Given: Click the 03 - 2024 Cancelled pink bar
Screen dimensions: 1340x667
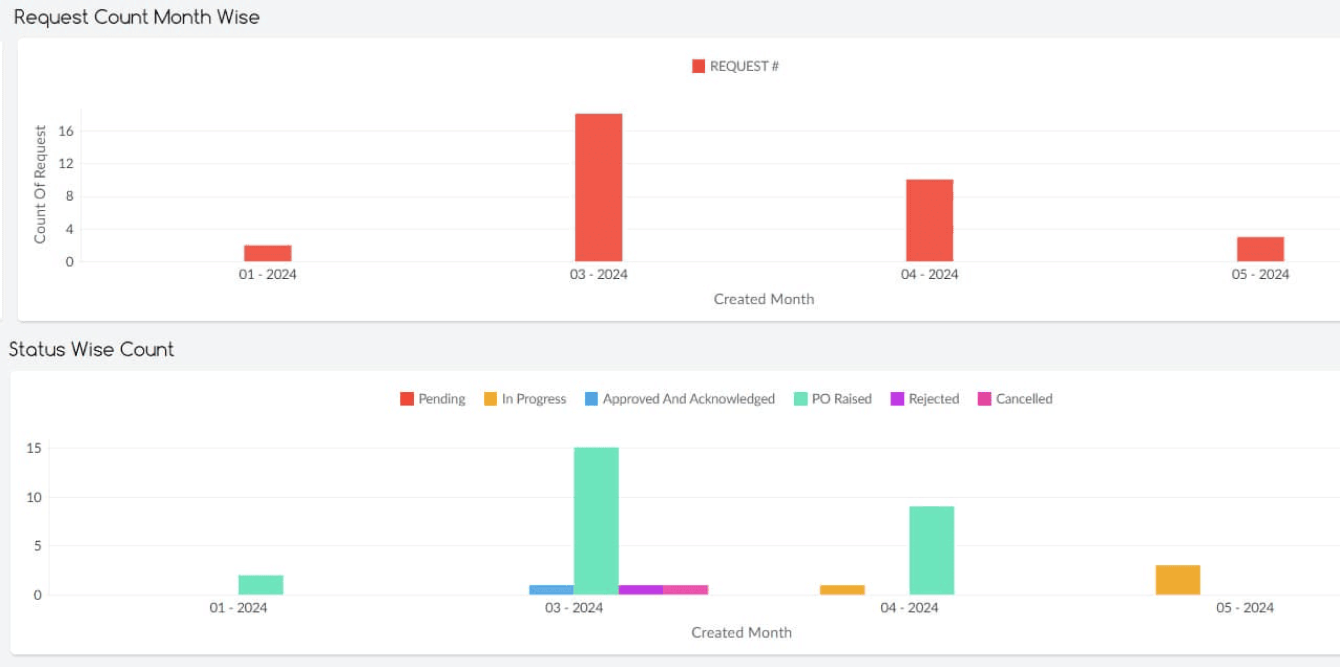Looking at the screenshot, I should click(686, 590).
